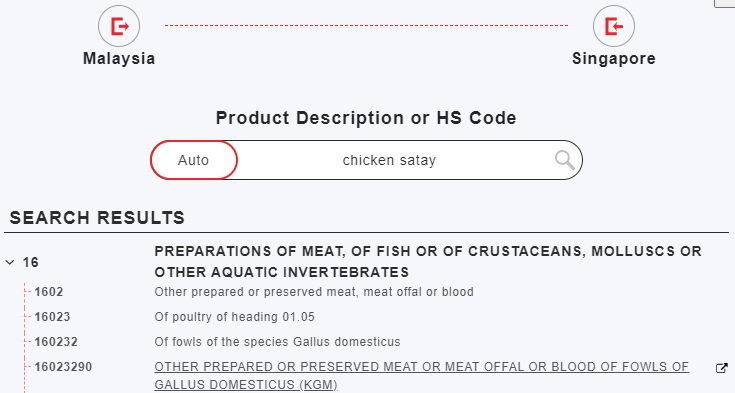Screen dimensions: 735x393
Task: Click 'Of poultry of heading 01.05' description
Action: (234, 317)
